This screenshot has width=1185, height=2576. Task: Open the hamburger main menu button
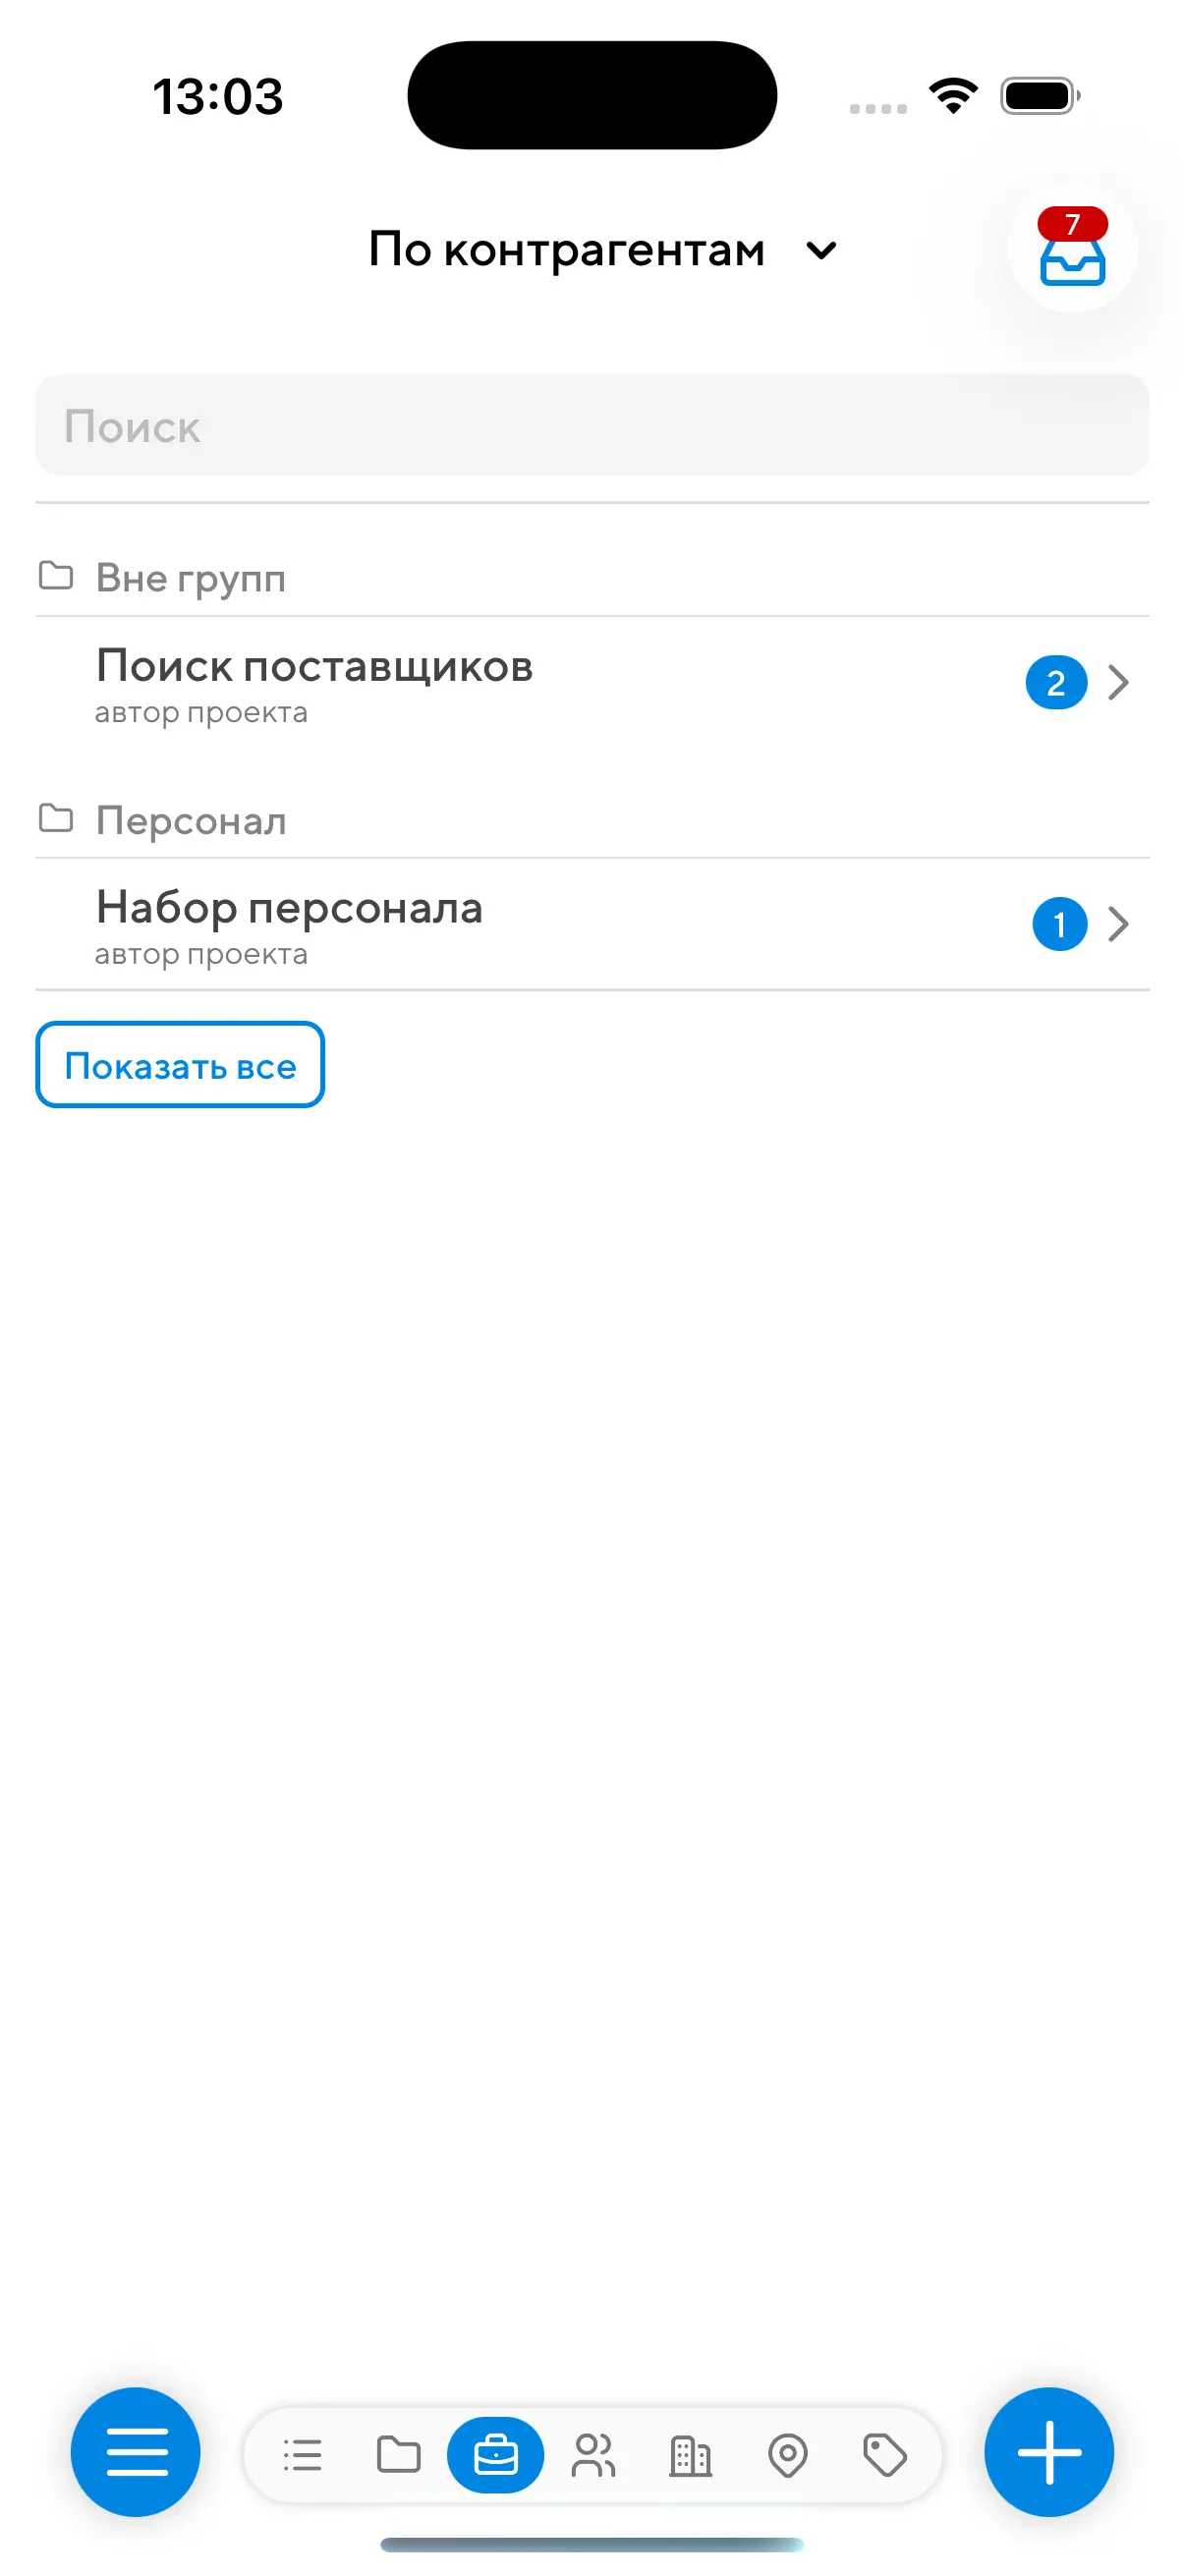tap(136, 2451)
